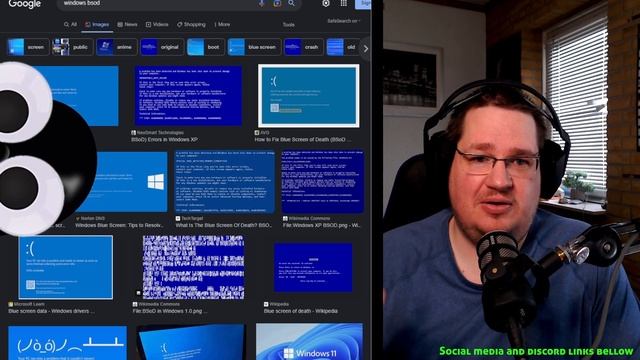Open the AVG blue screen sad-face thumbnail
Screen dimensions: 640x360
tap(309, 96)
